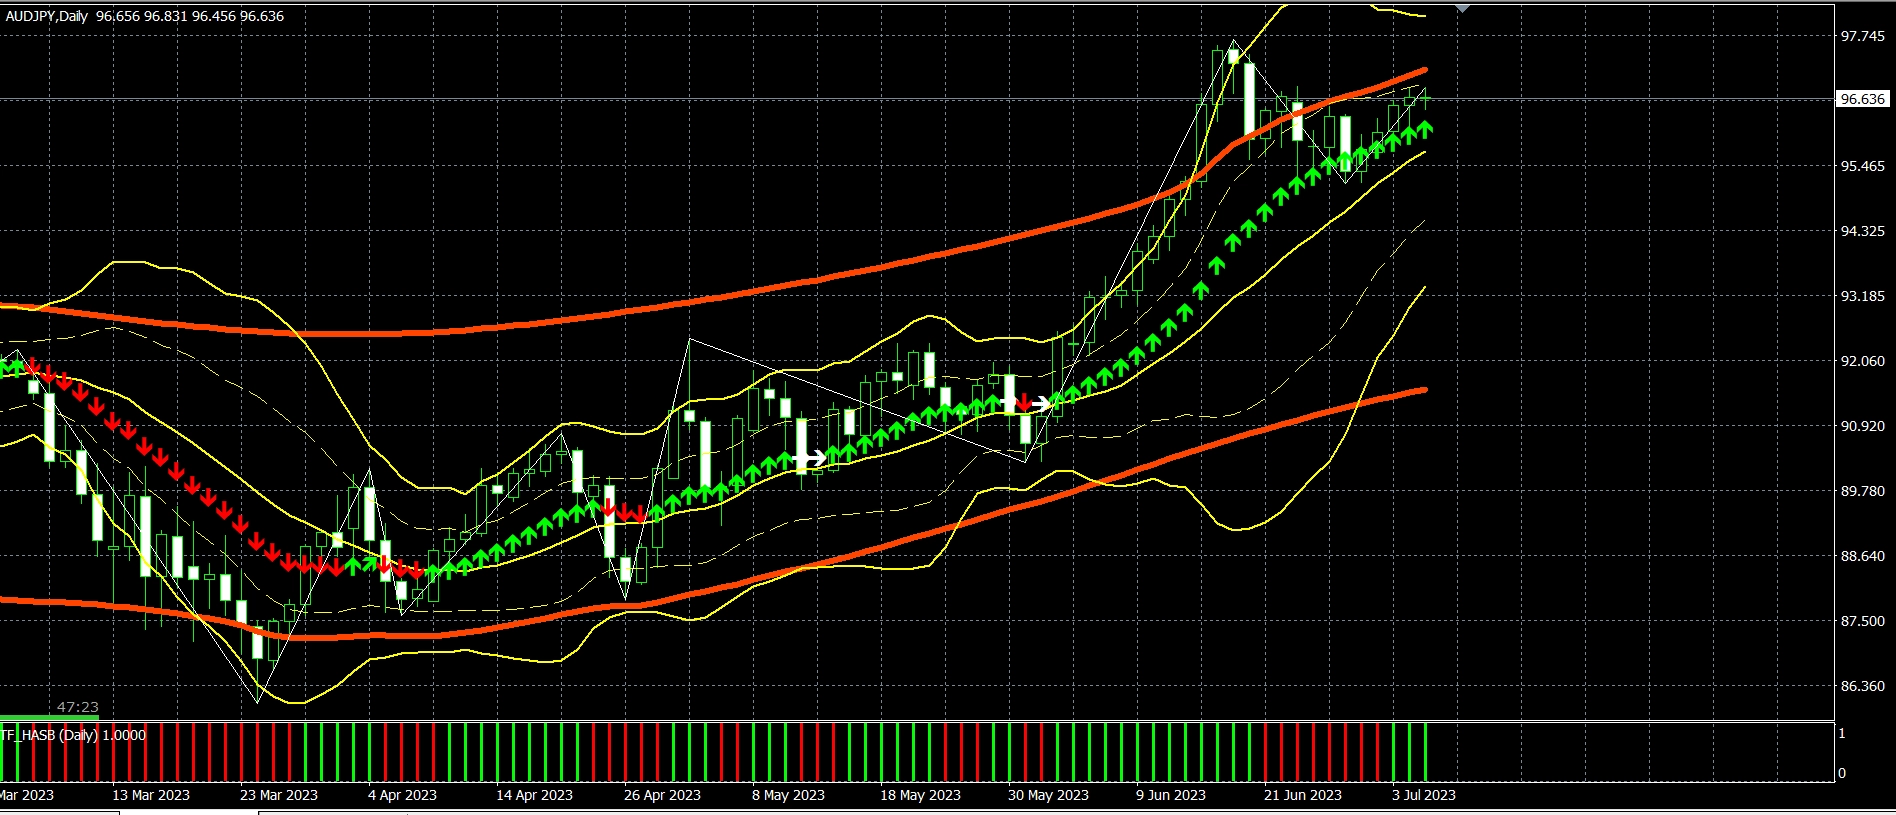The image size is (1896, 815).
Task: Click the 97.745 price scale label
Action: (1863, 36)
